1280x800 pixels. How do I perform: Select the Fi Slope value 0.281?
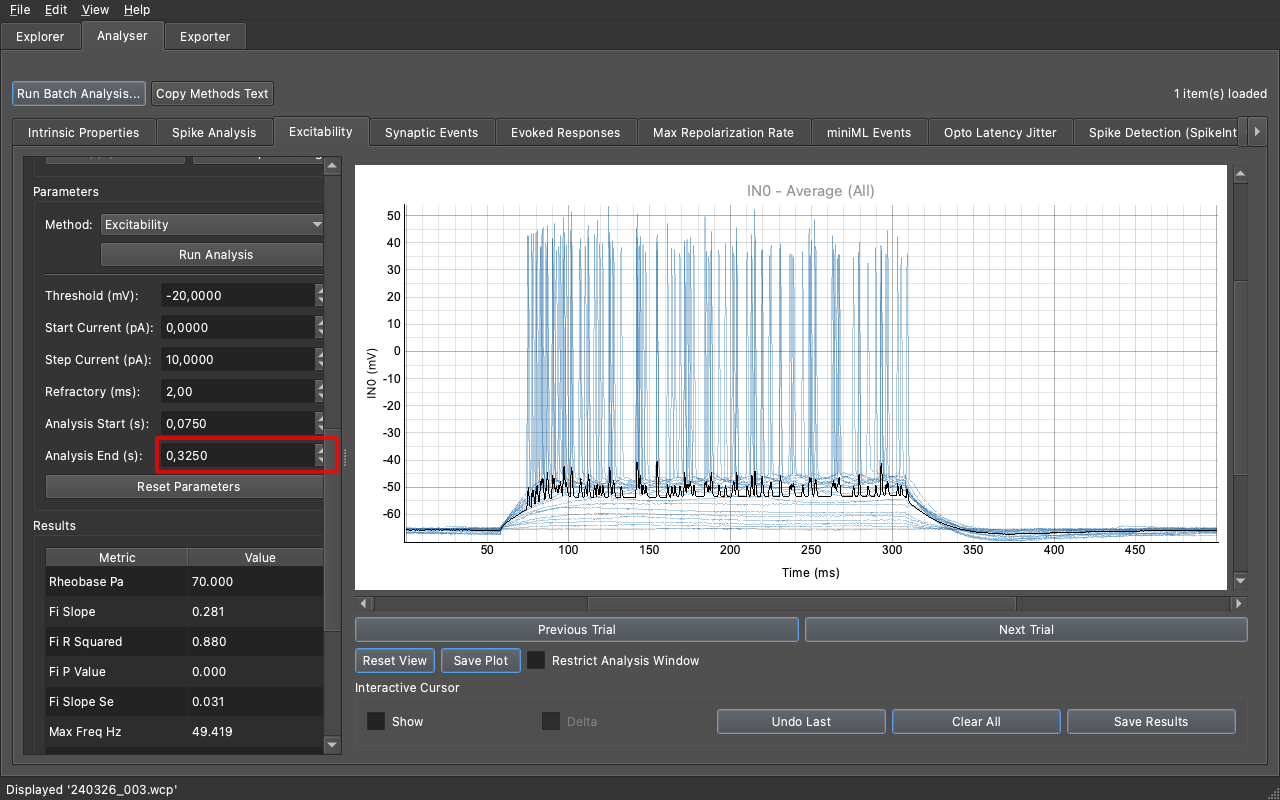tap(208, 612)
